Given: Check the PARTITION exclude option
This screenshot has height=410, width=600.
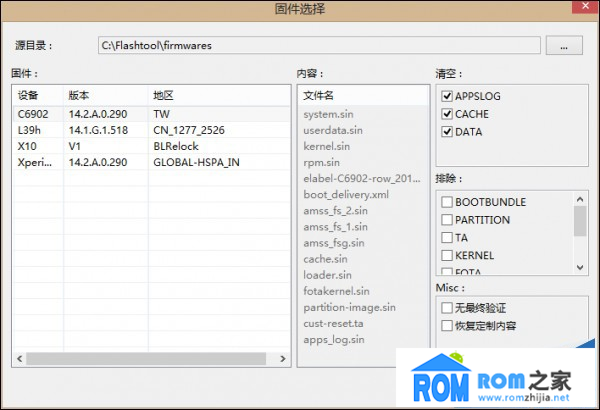Looking at the screenshot, I should [x=447, y=220].
